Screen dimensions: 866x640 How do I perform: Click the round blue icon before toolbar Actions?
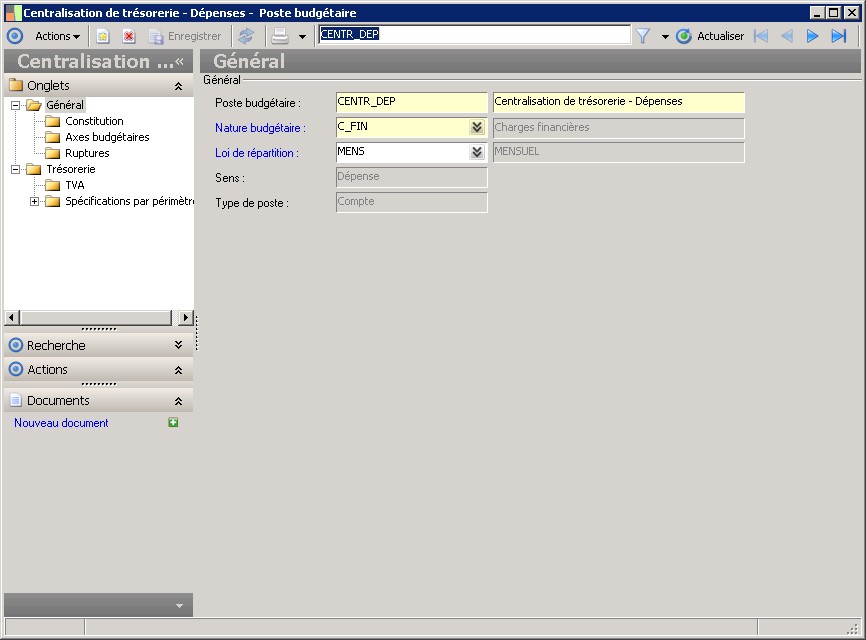point(15,36)
